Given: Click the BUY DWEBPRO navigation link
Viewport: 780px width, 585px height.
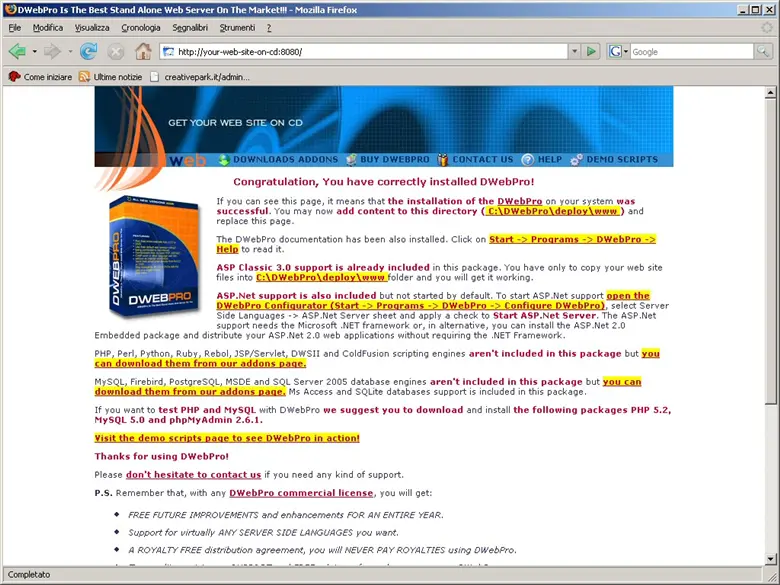Looking at the screenshot, I should pos(394,160).
